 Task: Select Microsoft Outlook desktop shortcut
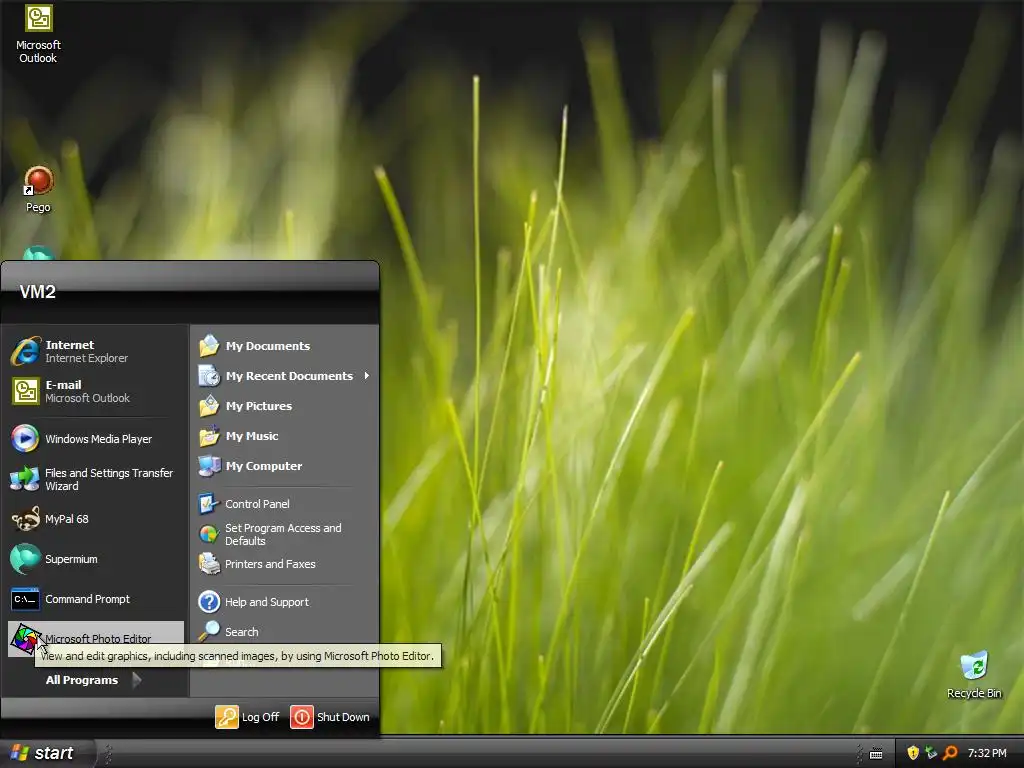click(x=38, y=34)
